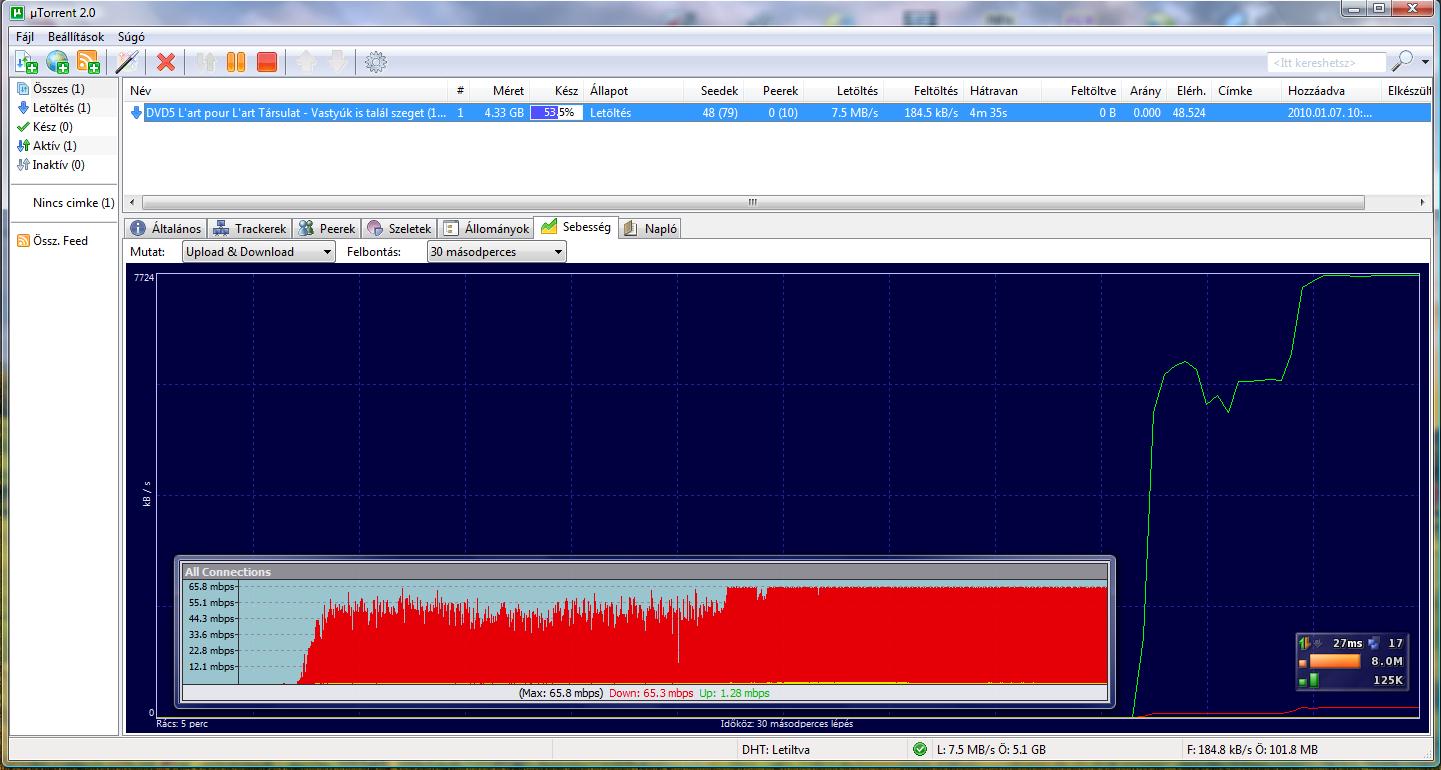Switch to the Sebesség tab
1441x770 pixels.
[576, 227]
